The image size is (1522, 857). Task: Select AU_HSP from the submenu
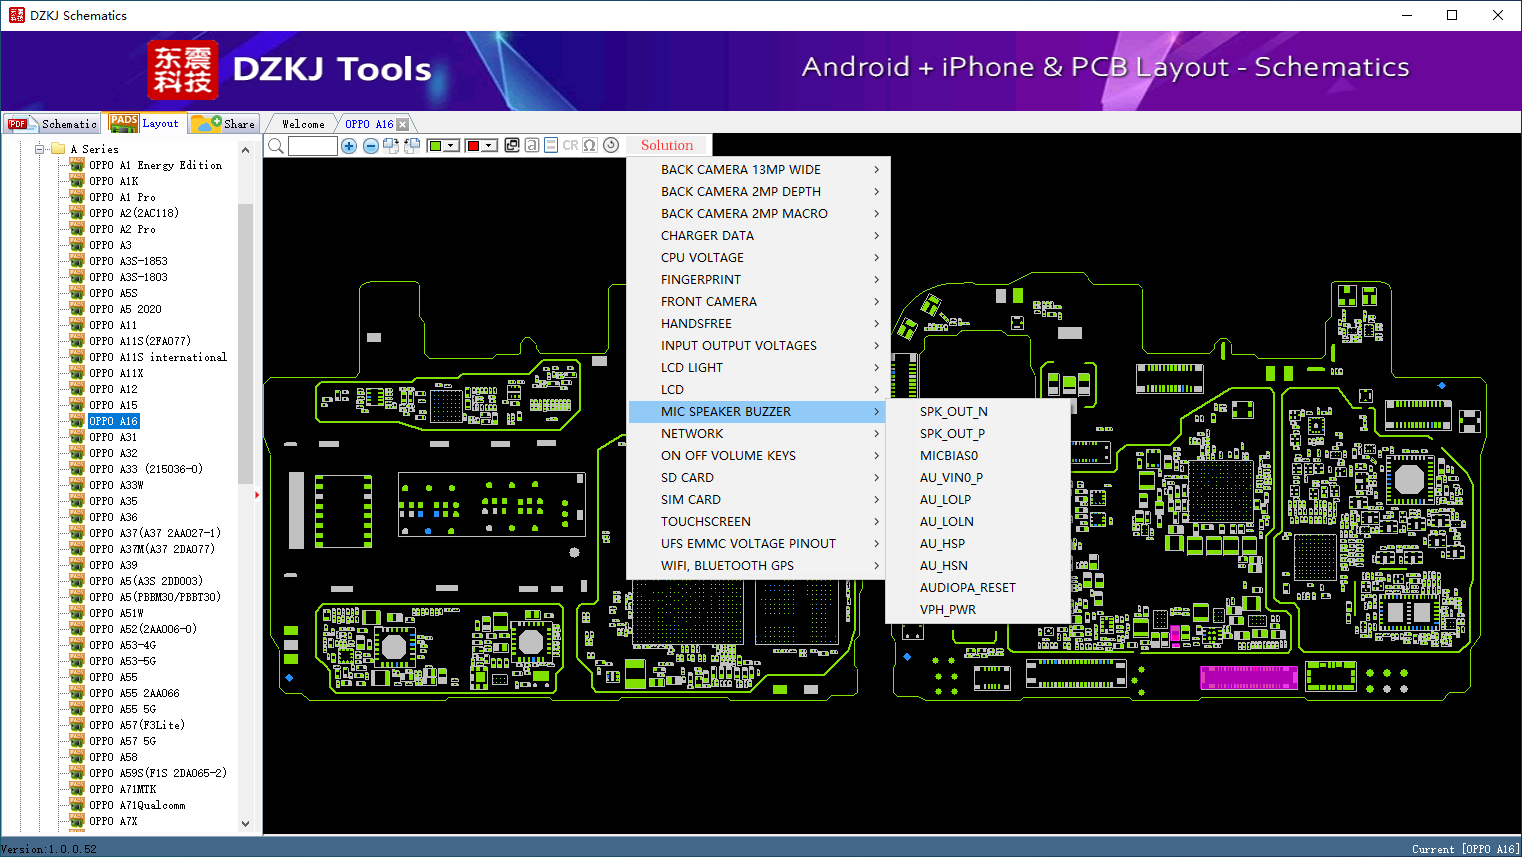point(978,544)
